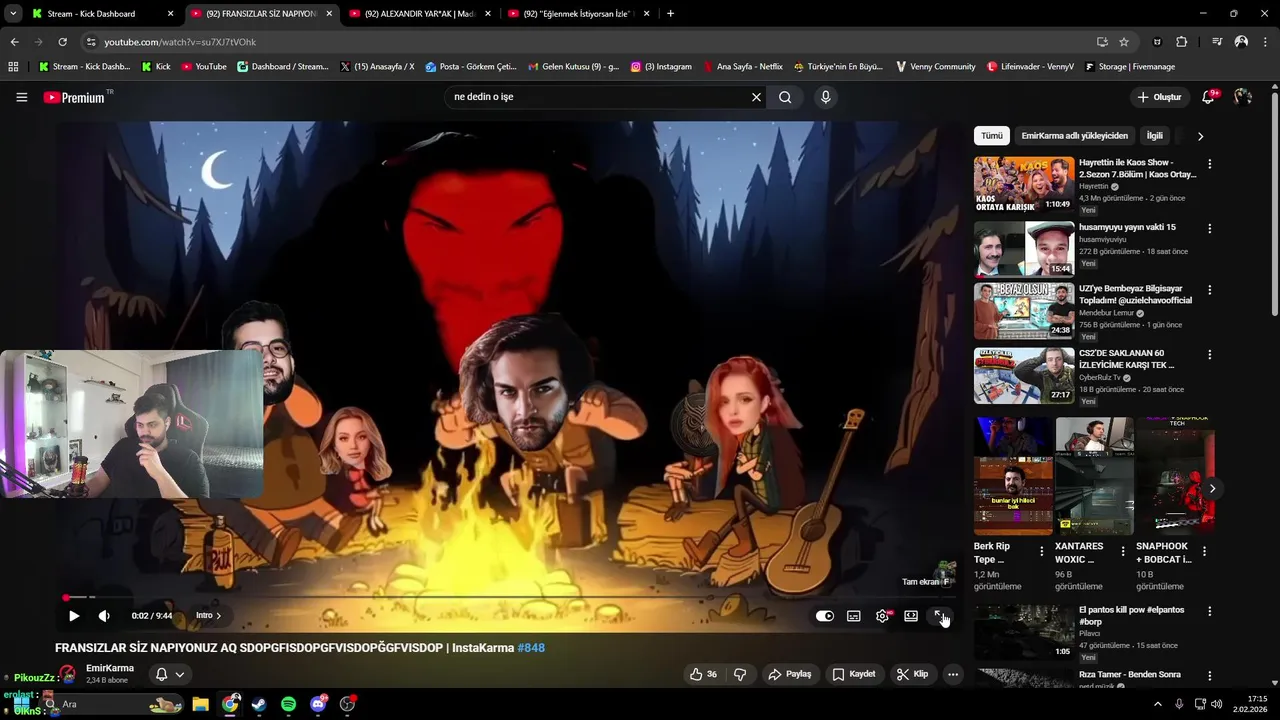The height and width of the screenshot is (720, 1280).
Task: Open 'CS2'DE SAKLANAN 60' video title
Action: [1126, 359]
